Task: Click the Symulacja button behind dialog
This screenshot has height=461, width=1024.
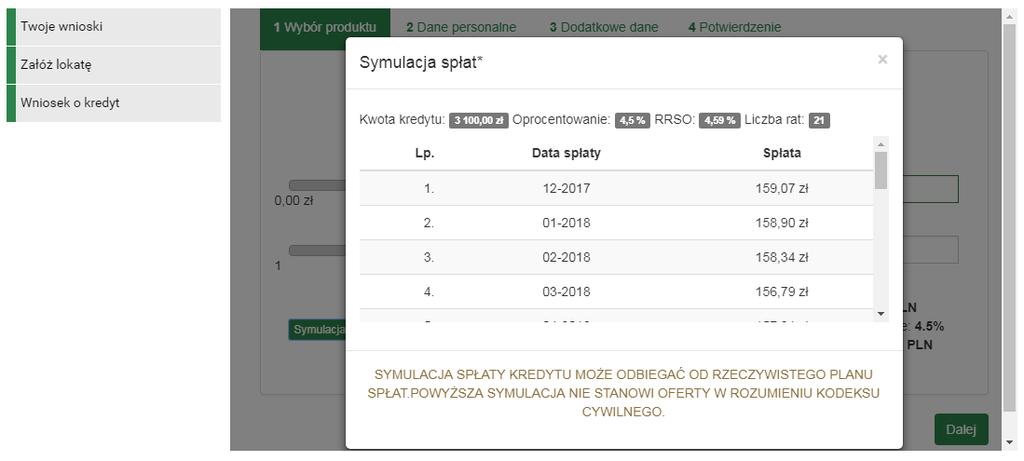Action: pos(317,330)
